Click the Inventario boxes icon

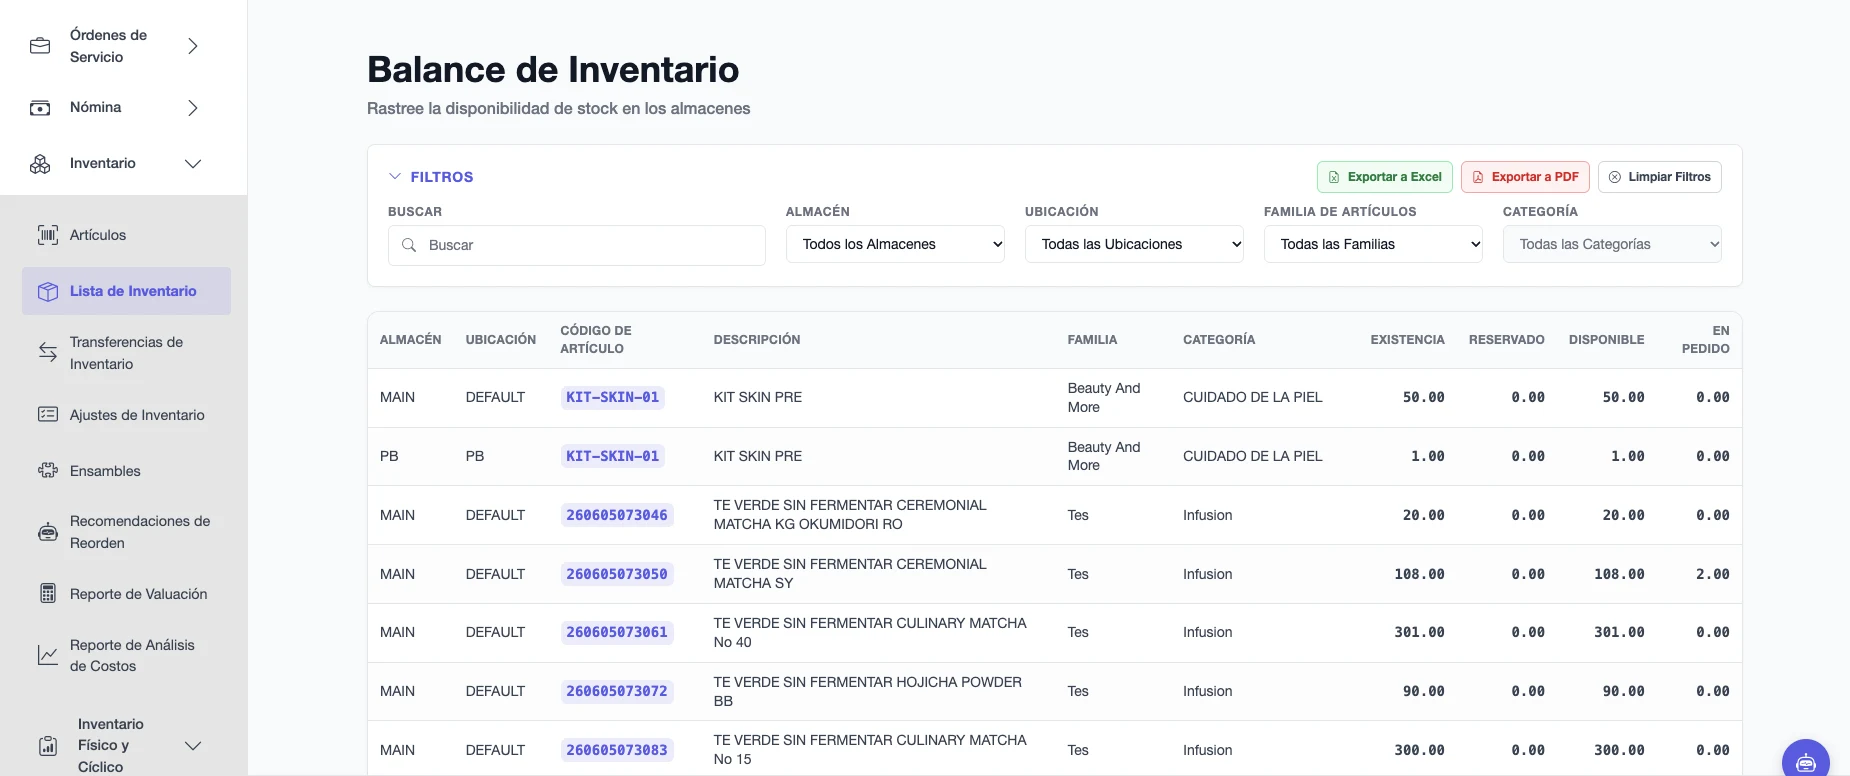tap(40, 164)
